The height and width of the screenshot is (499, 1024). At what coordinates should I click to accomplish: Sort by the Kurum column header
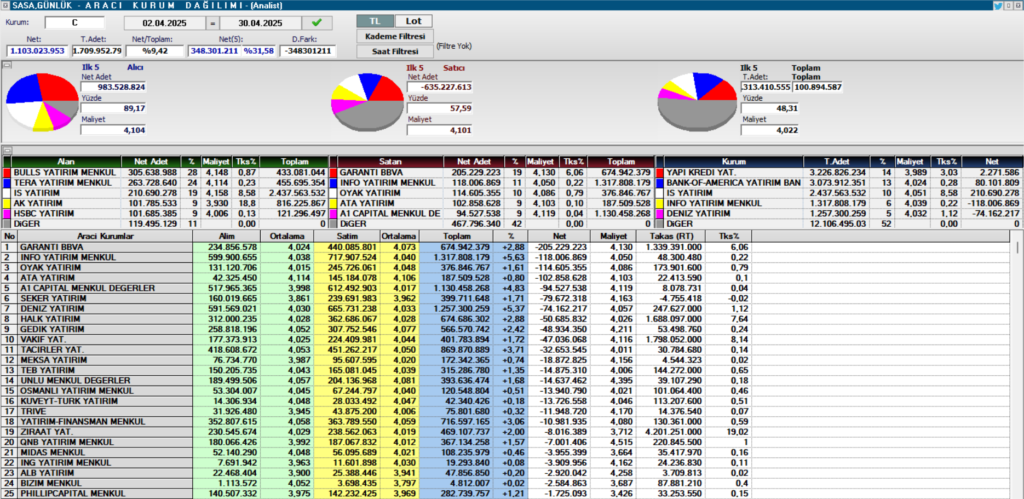734,161
